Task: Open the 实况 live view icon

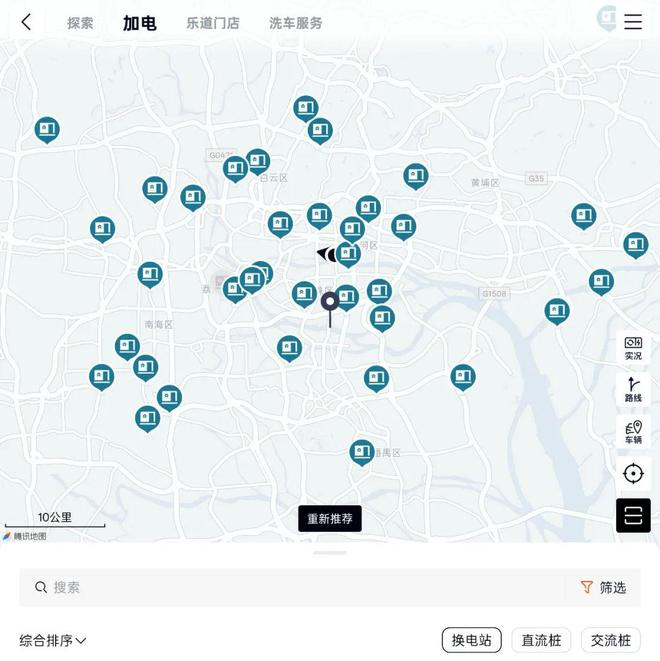Action: tap(633, 348)
